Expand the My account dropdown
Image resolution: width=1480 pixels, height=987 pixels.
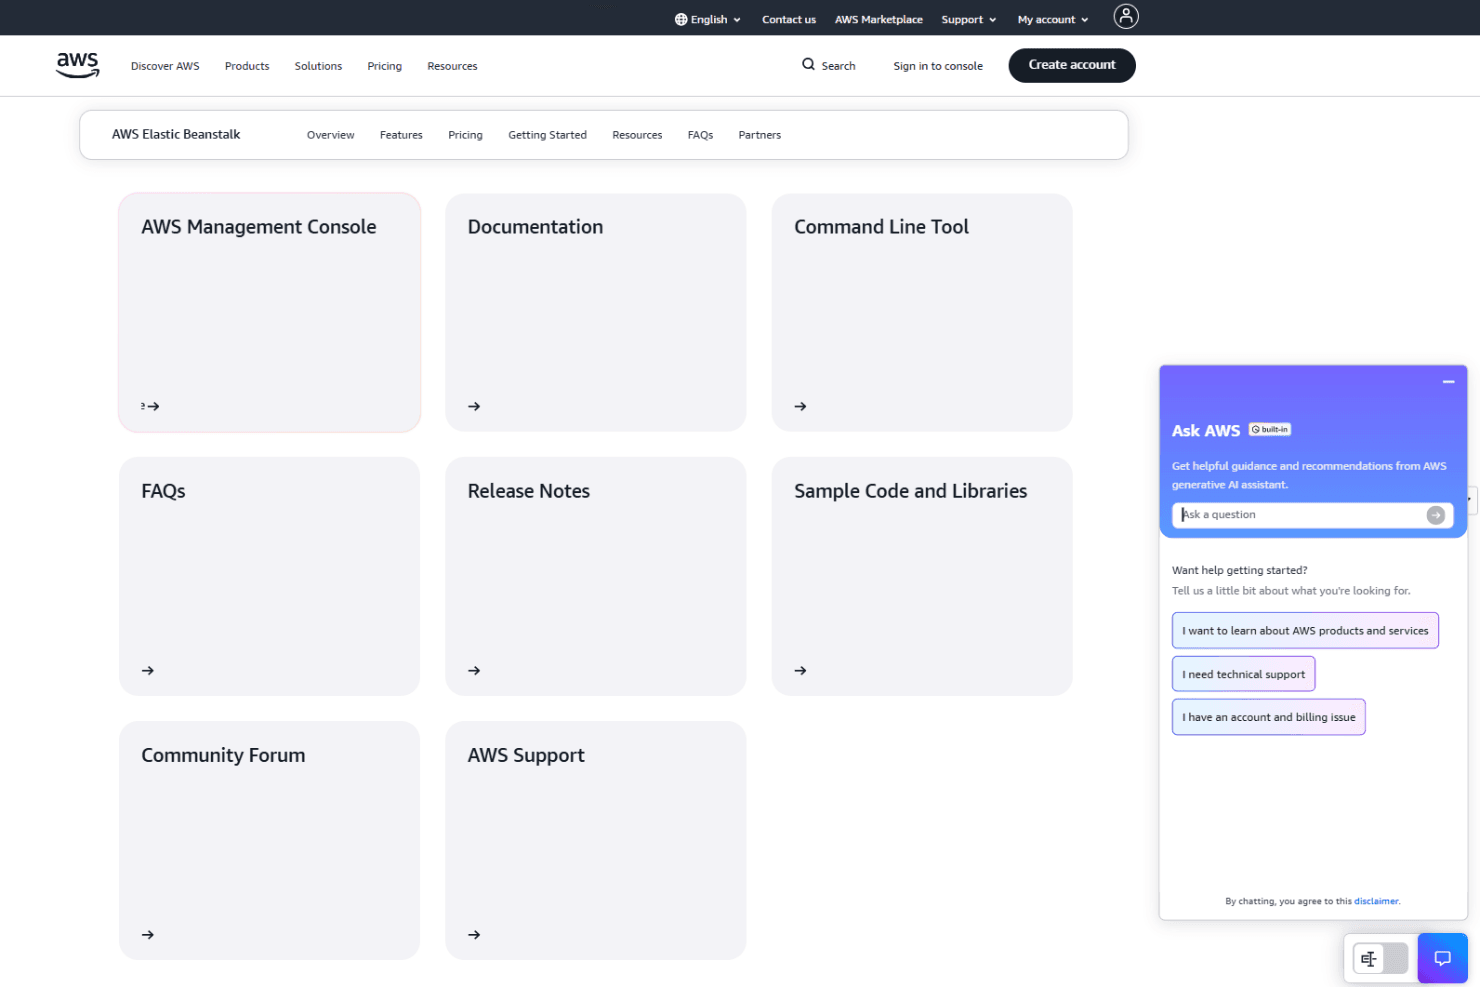[x=1053, y=19]
